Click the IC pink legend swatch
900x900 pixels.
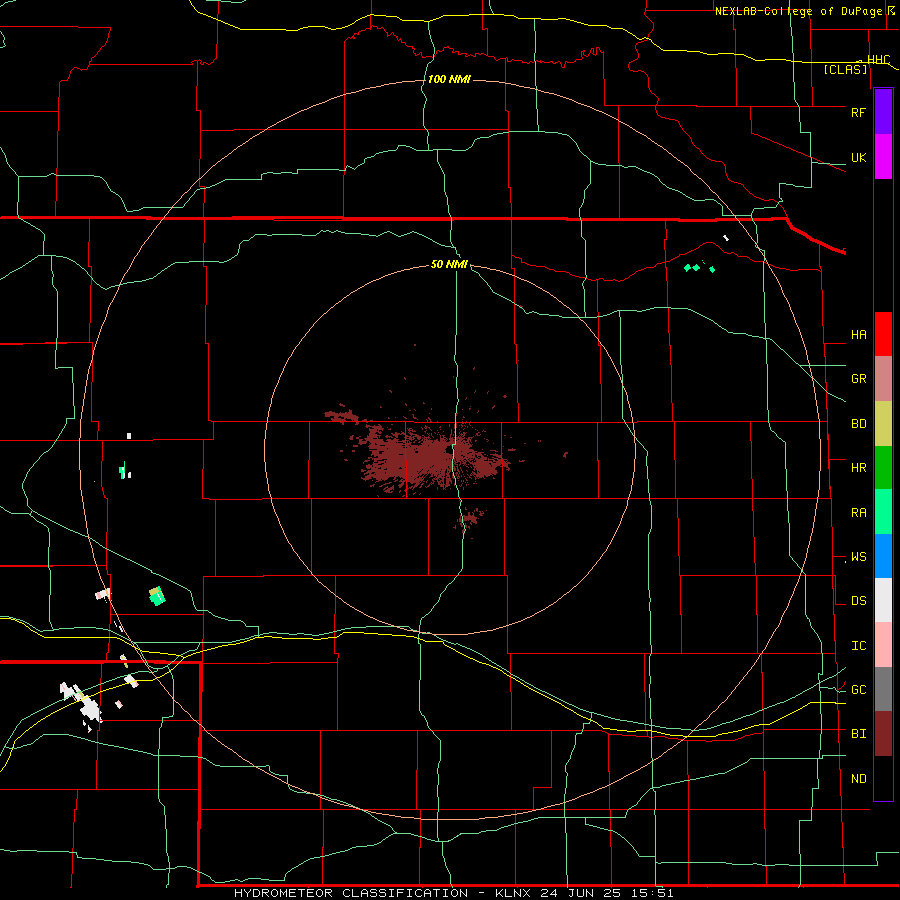click(x=883, y=645)
